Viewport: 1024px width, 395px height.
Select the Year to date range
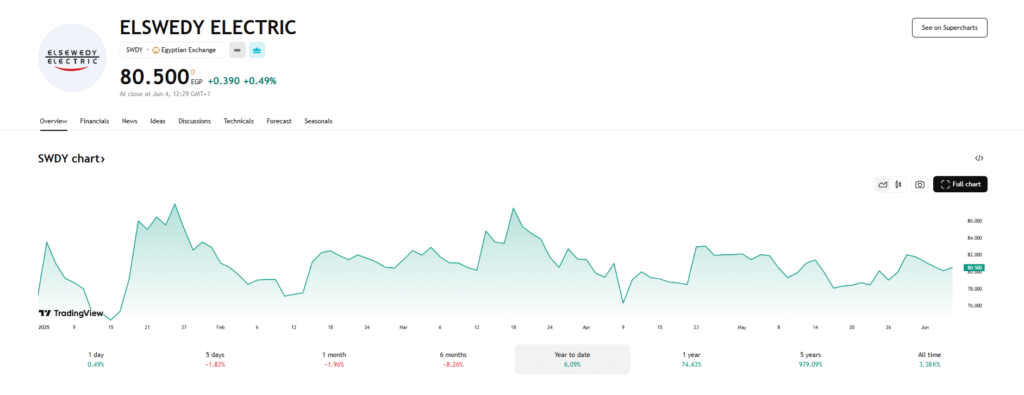point(572,359)
